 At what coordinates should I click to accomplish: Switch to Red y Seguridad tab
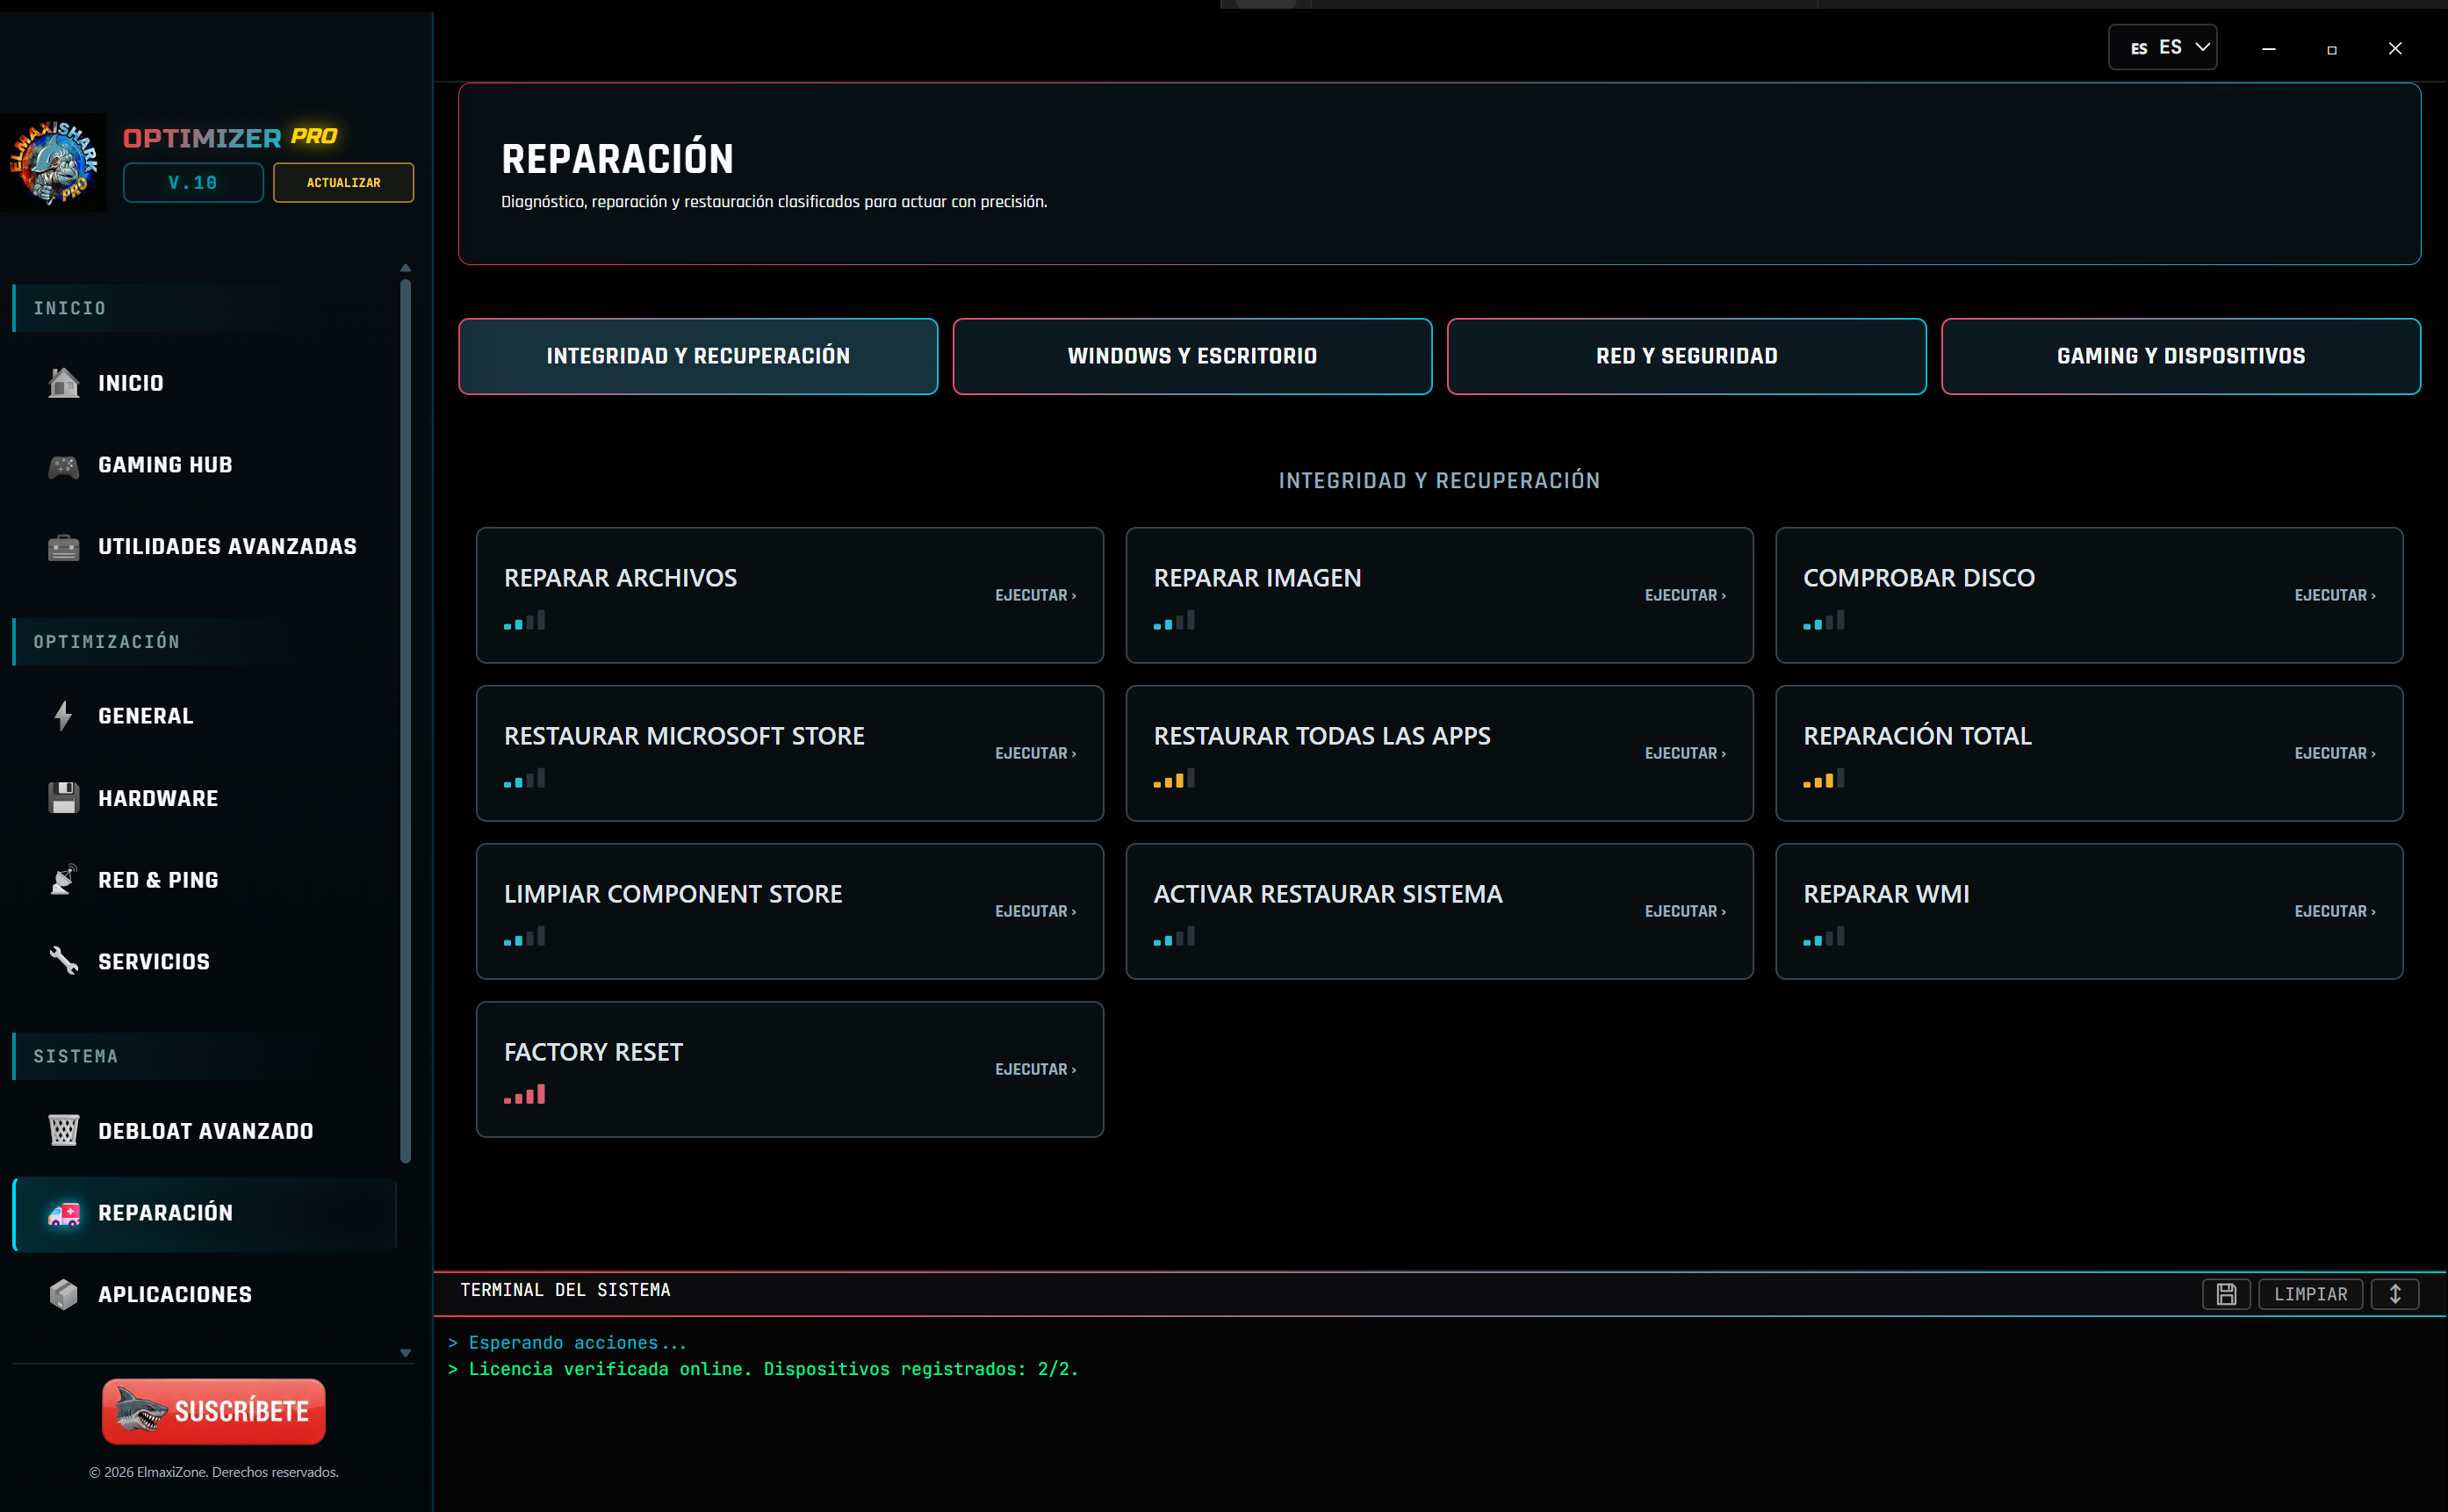click(1686, 356)
